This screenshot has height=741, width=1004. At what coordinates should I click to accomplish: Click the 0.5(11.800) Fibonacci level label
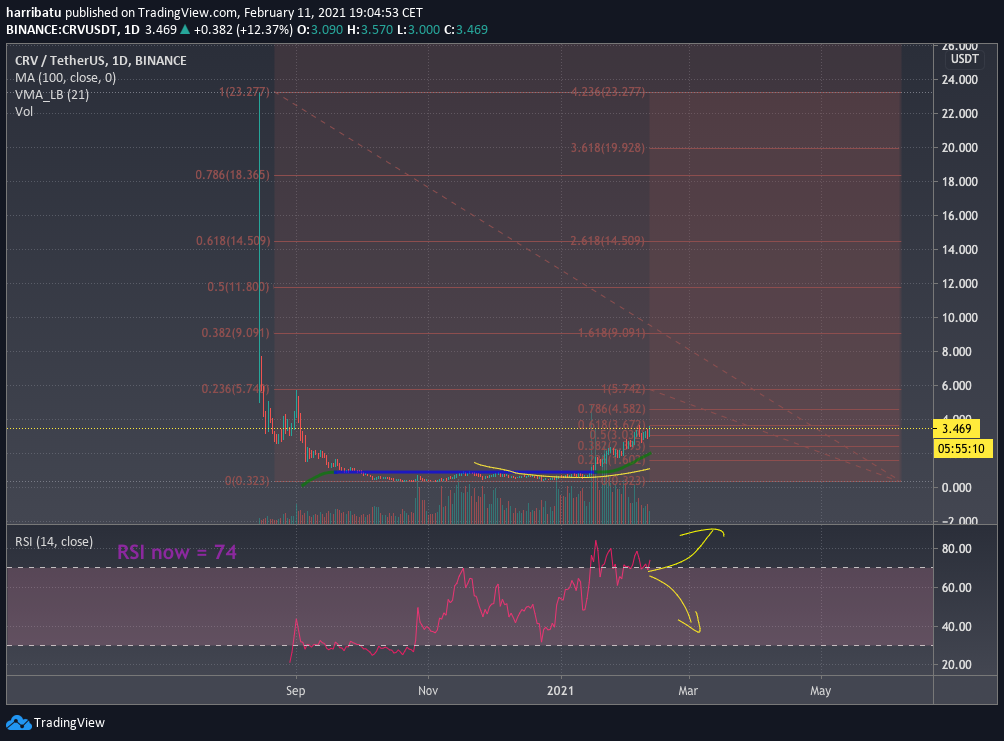click(x=238, y=286)
